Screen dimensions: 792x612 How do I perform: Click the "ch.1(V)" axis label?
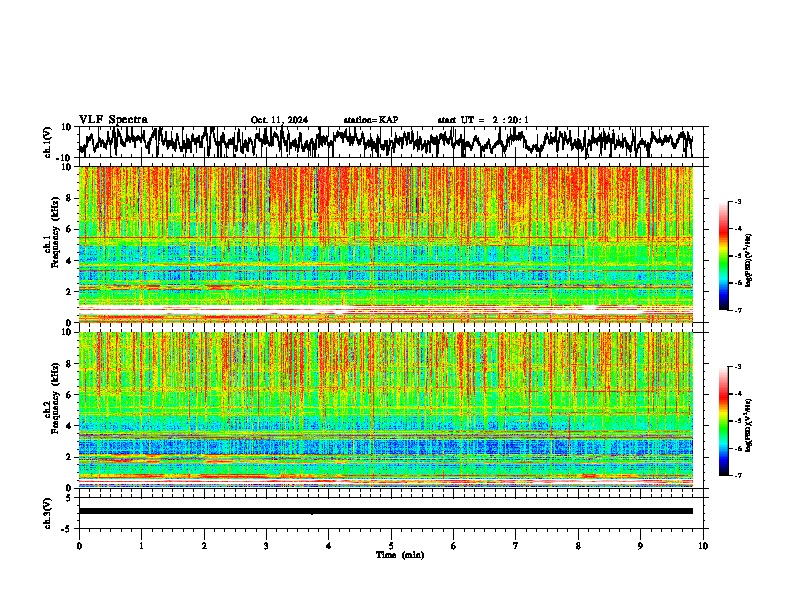click(x=48, y=142)
